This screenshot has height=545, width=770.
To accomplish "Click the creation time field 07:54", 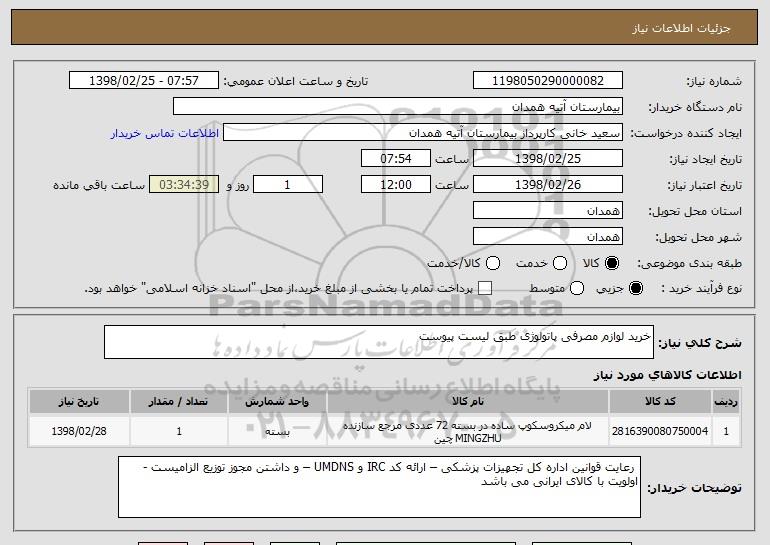I will (x=396, y=159).
